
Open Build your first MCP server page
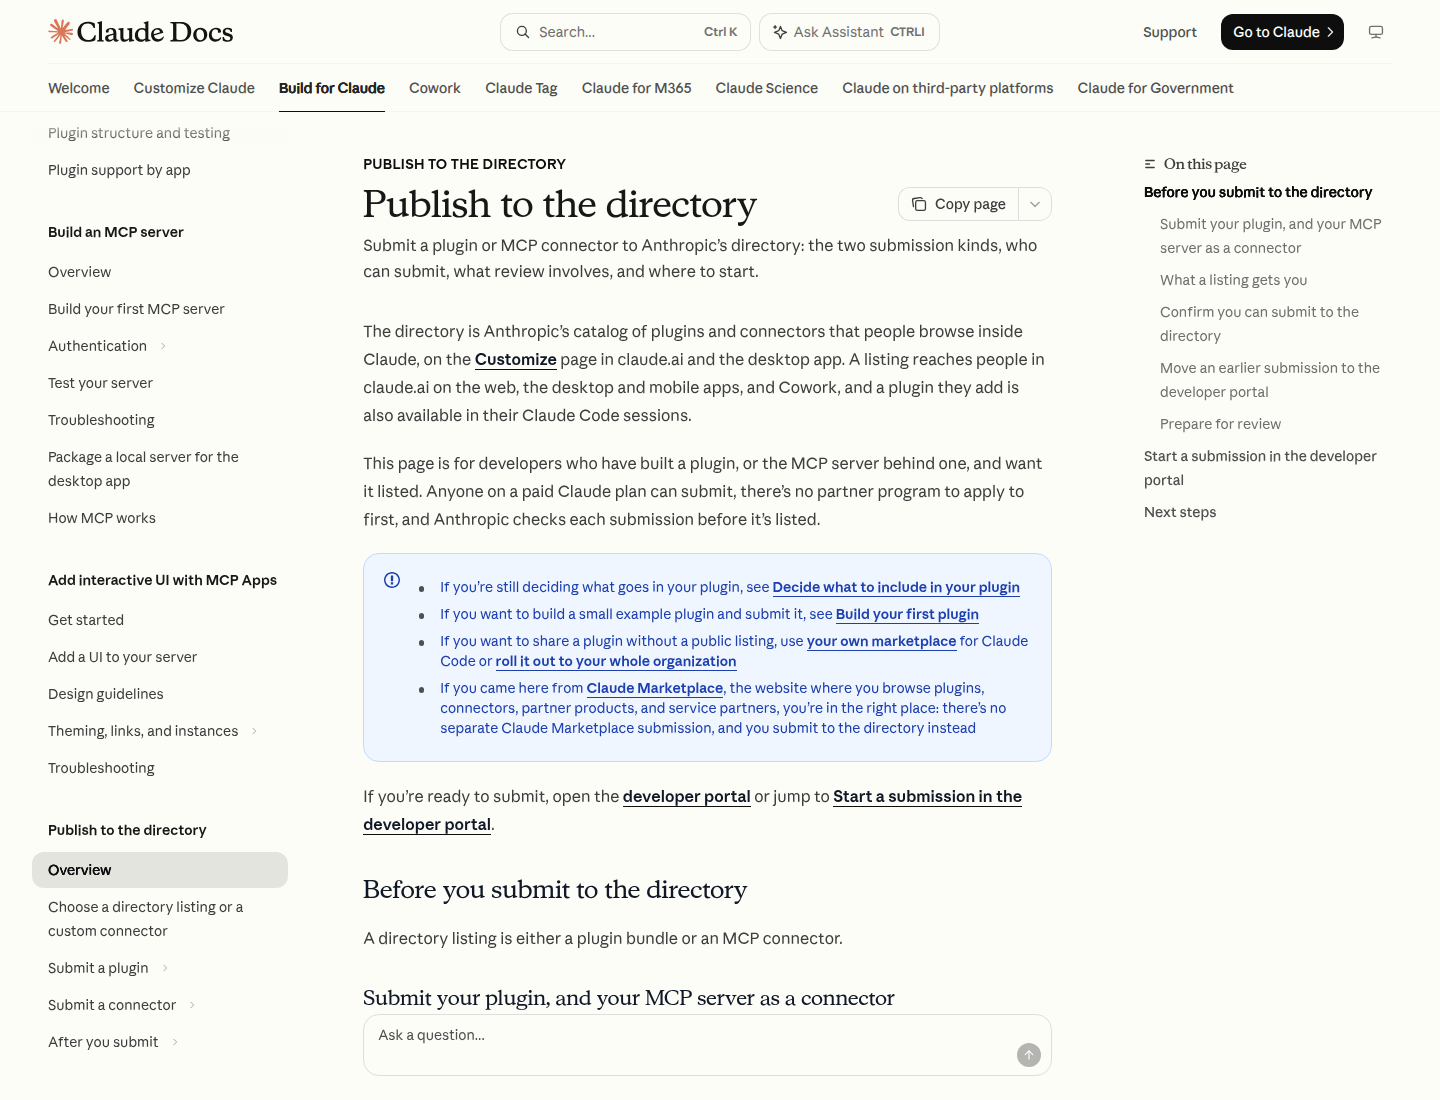pos(136,309)
